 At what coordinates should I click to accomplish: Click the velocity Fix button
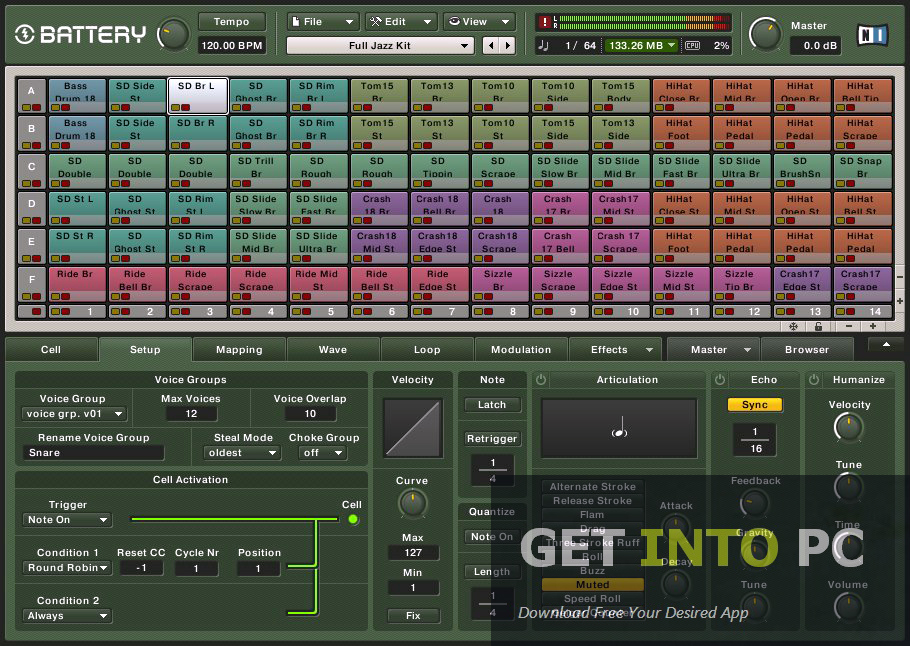pyautogui.click(x=413, y=616)
